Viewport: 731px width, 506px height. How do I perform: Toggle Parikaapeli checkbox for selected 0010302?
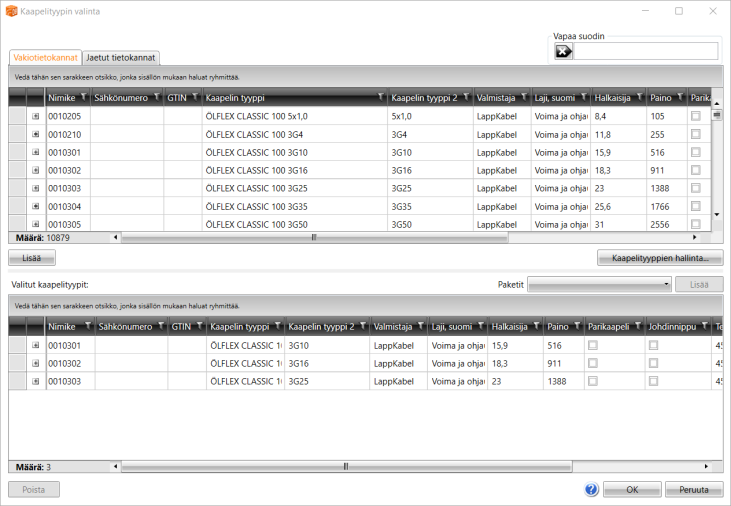(593, 363)
